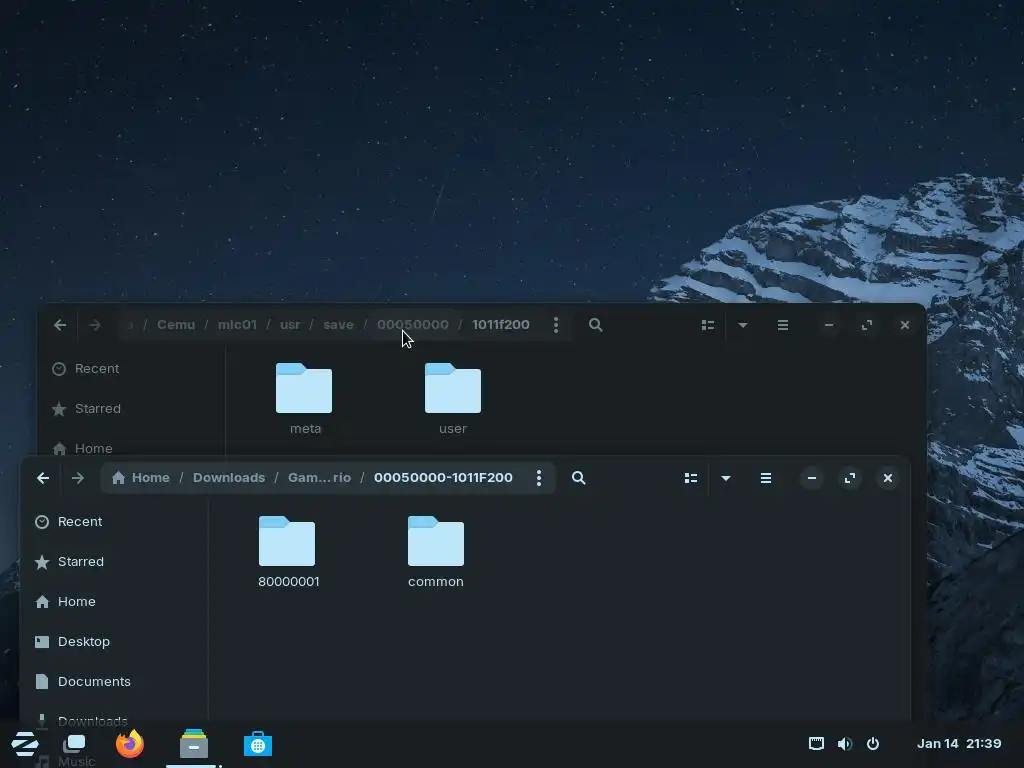This screenshot has width=1024, height=768.
Task: Jump to Cemu in back window path
Action: point(176,325)
